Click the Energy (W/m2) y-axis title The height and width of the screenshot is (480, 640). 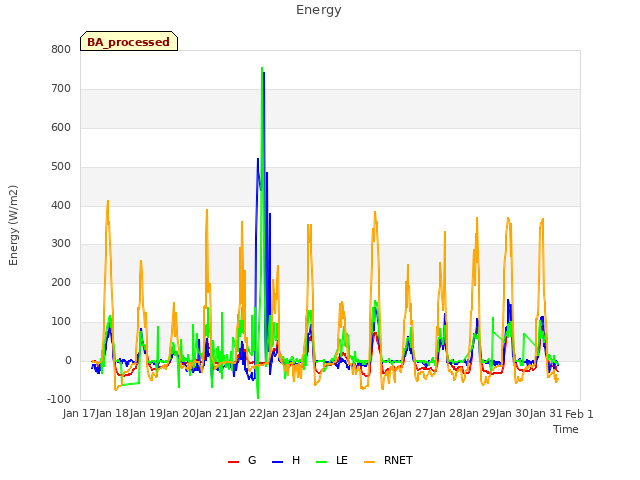point(13,225)
